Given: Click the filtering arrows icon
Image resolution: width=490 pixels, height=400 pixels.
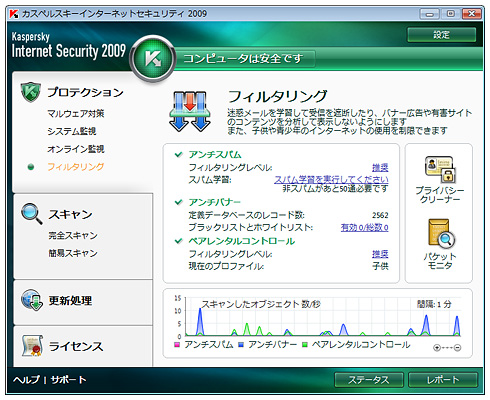Looking at the screenshot, I should coord(190,111).
